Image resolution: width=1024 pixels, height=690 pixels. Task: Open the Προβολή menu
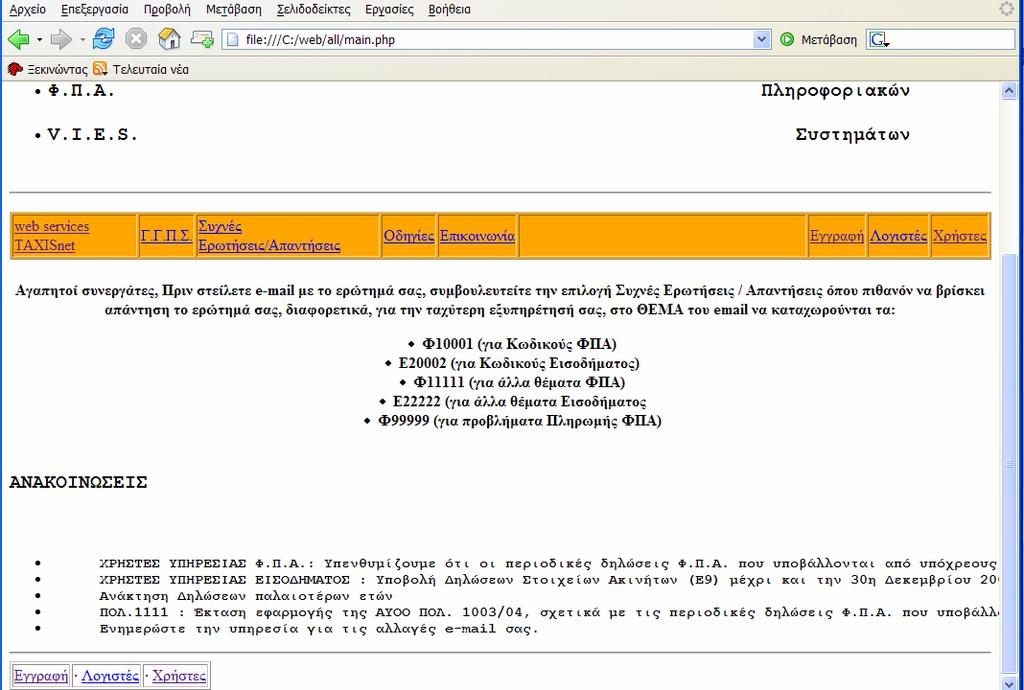tap(167, 10)
